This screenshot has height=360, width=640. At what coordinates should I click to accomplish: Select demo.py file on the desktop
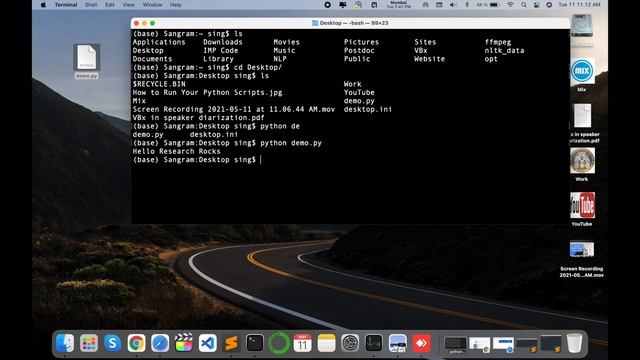(87, 61)
